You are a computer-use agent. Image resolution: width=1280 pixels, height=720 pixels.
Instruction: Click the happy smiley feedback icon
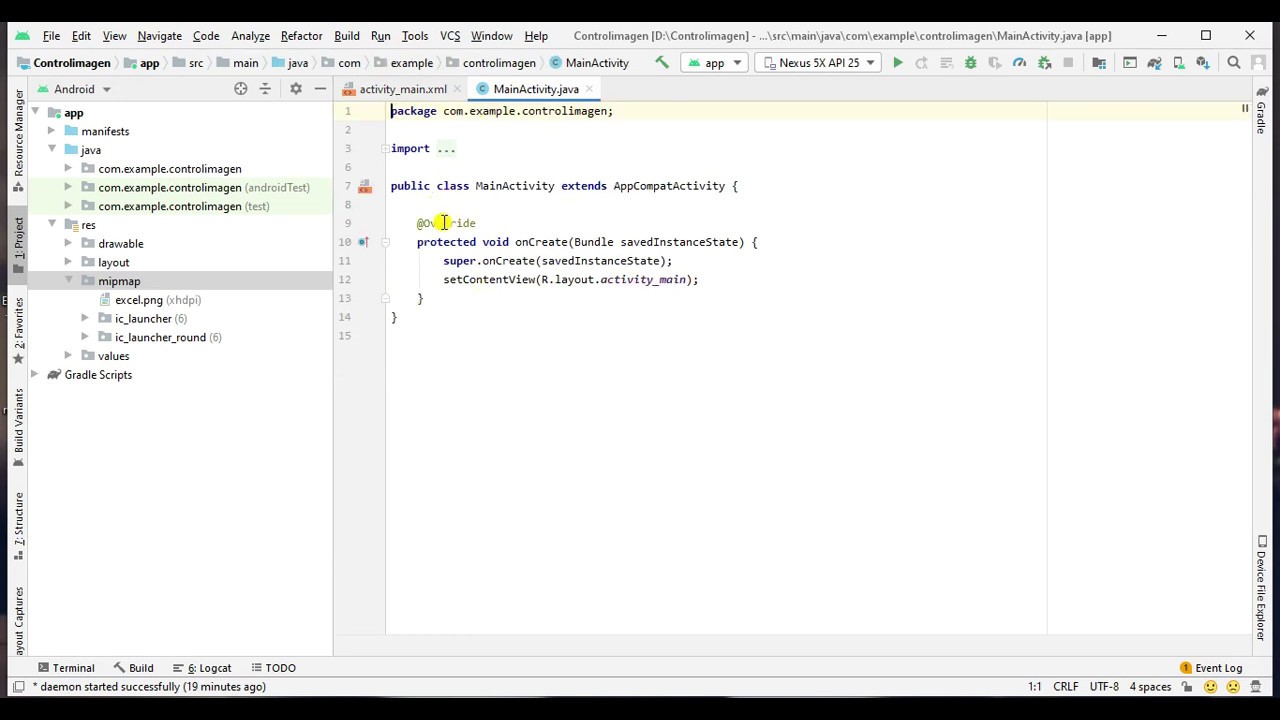point(1211,687)
